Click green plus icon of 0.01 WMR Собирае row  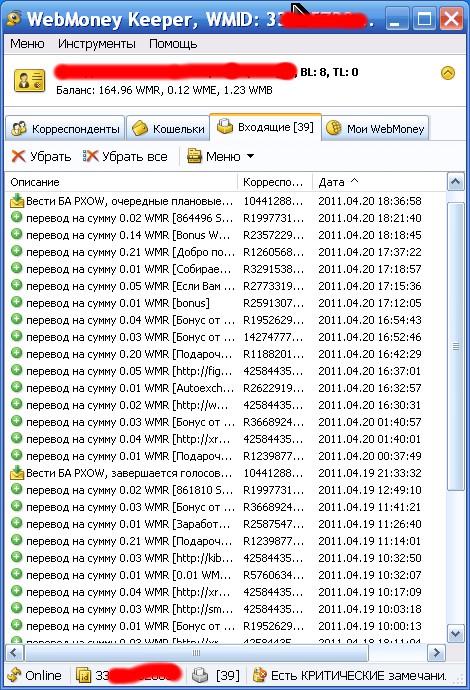17,268
